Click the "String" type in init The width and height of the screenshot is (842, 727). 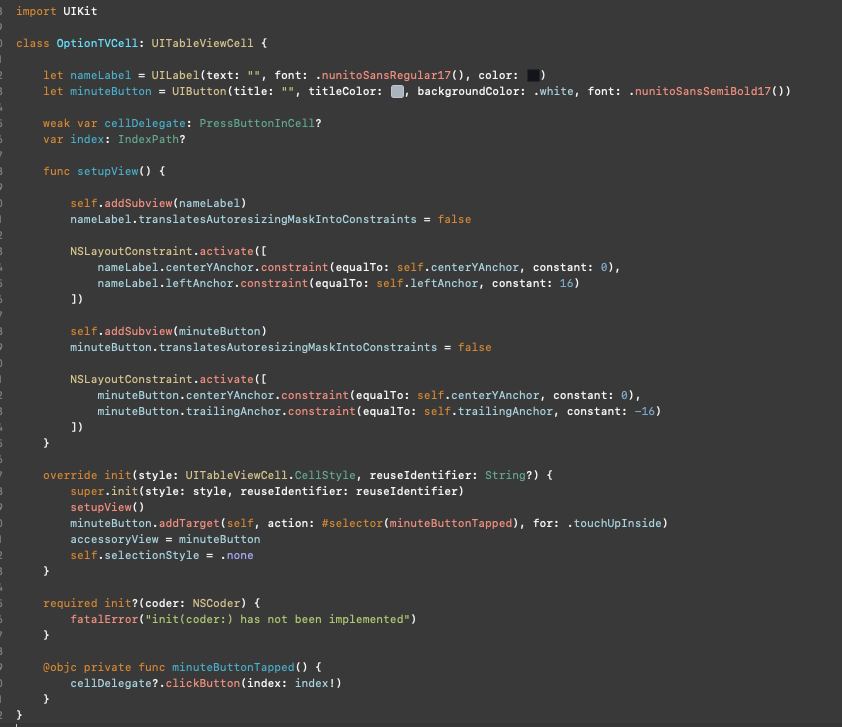505,476
